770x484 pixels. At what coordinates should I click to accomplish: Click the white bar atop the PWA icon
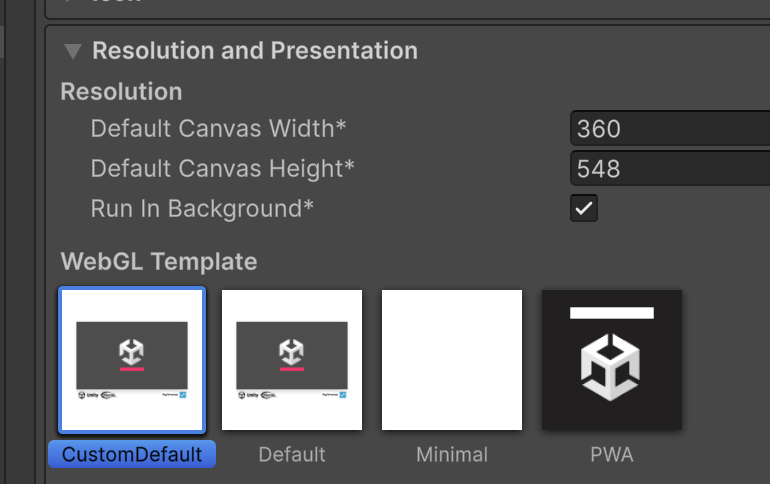tap(611, 313)
